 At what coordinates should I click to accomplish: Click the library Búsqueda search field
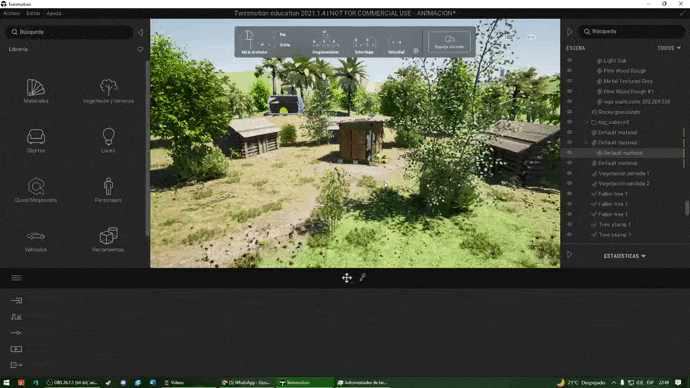[70, 32]
